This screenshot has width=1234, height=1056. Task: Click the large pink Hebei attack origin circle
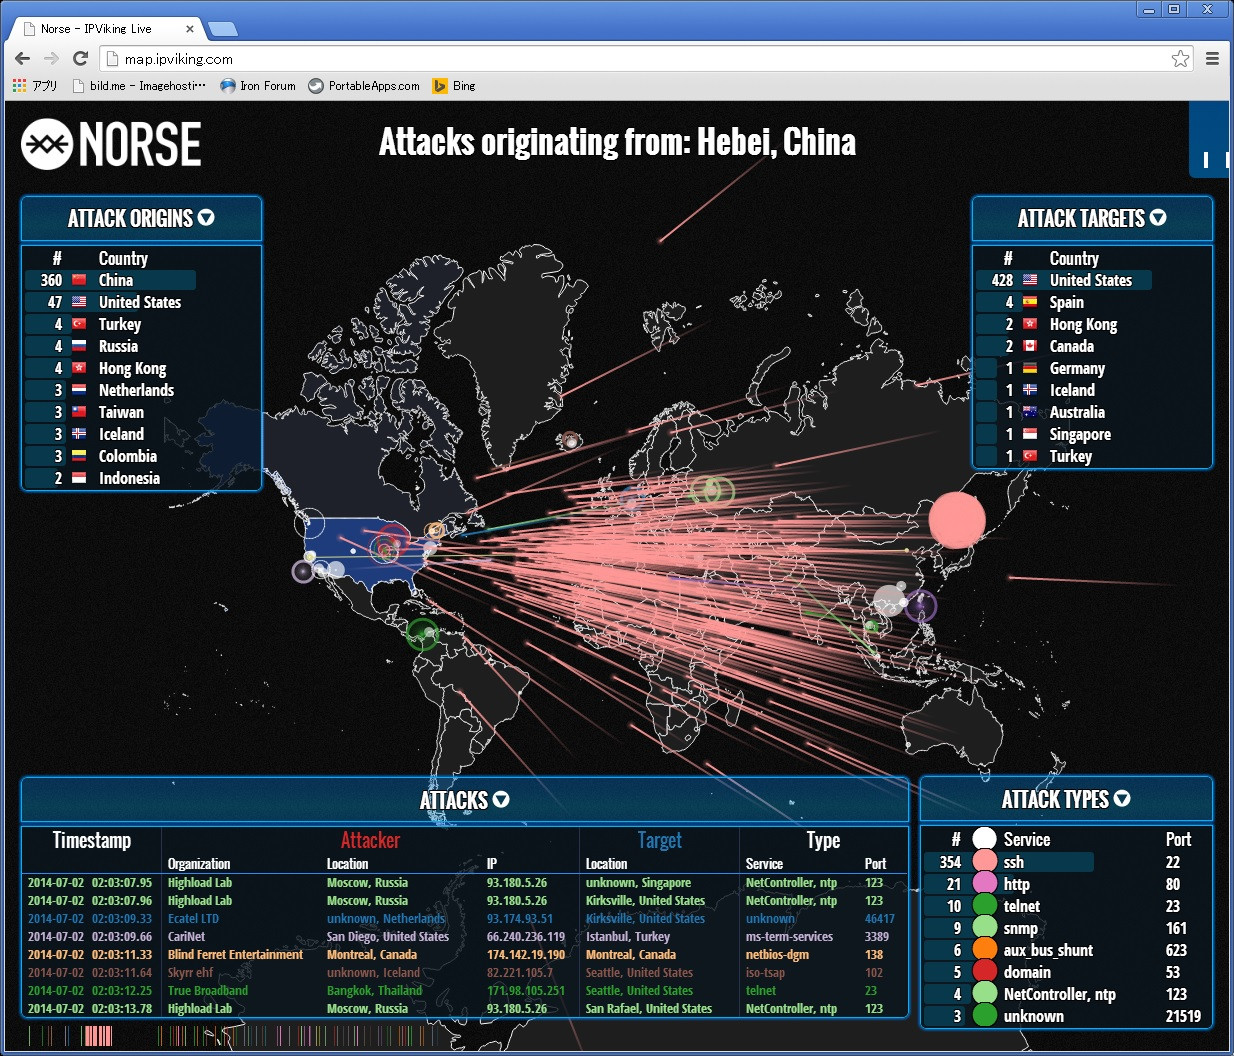coord(957,520)
